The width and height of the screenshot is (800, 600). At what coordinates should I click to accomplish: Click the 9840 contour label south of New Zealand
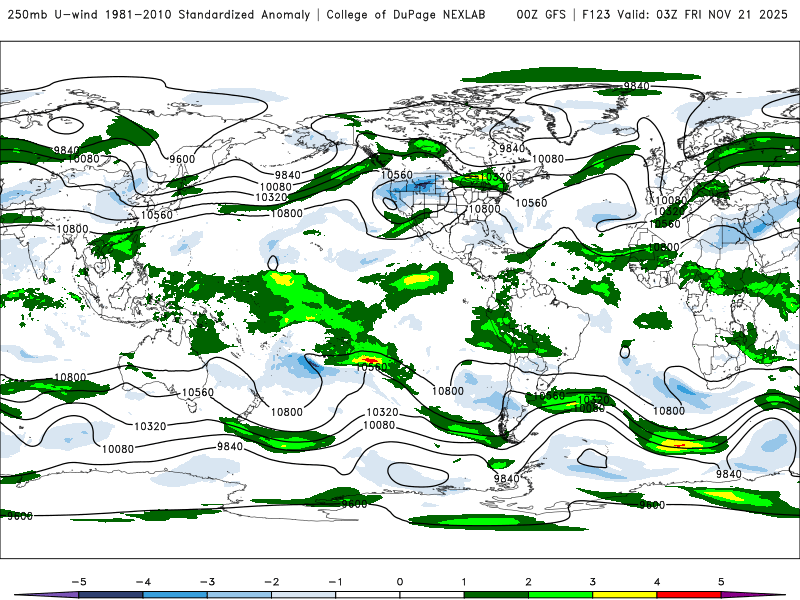pyautogui.click(x=230, y=446)
